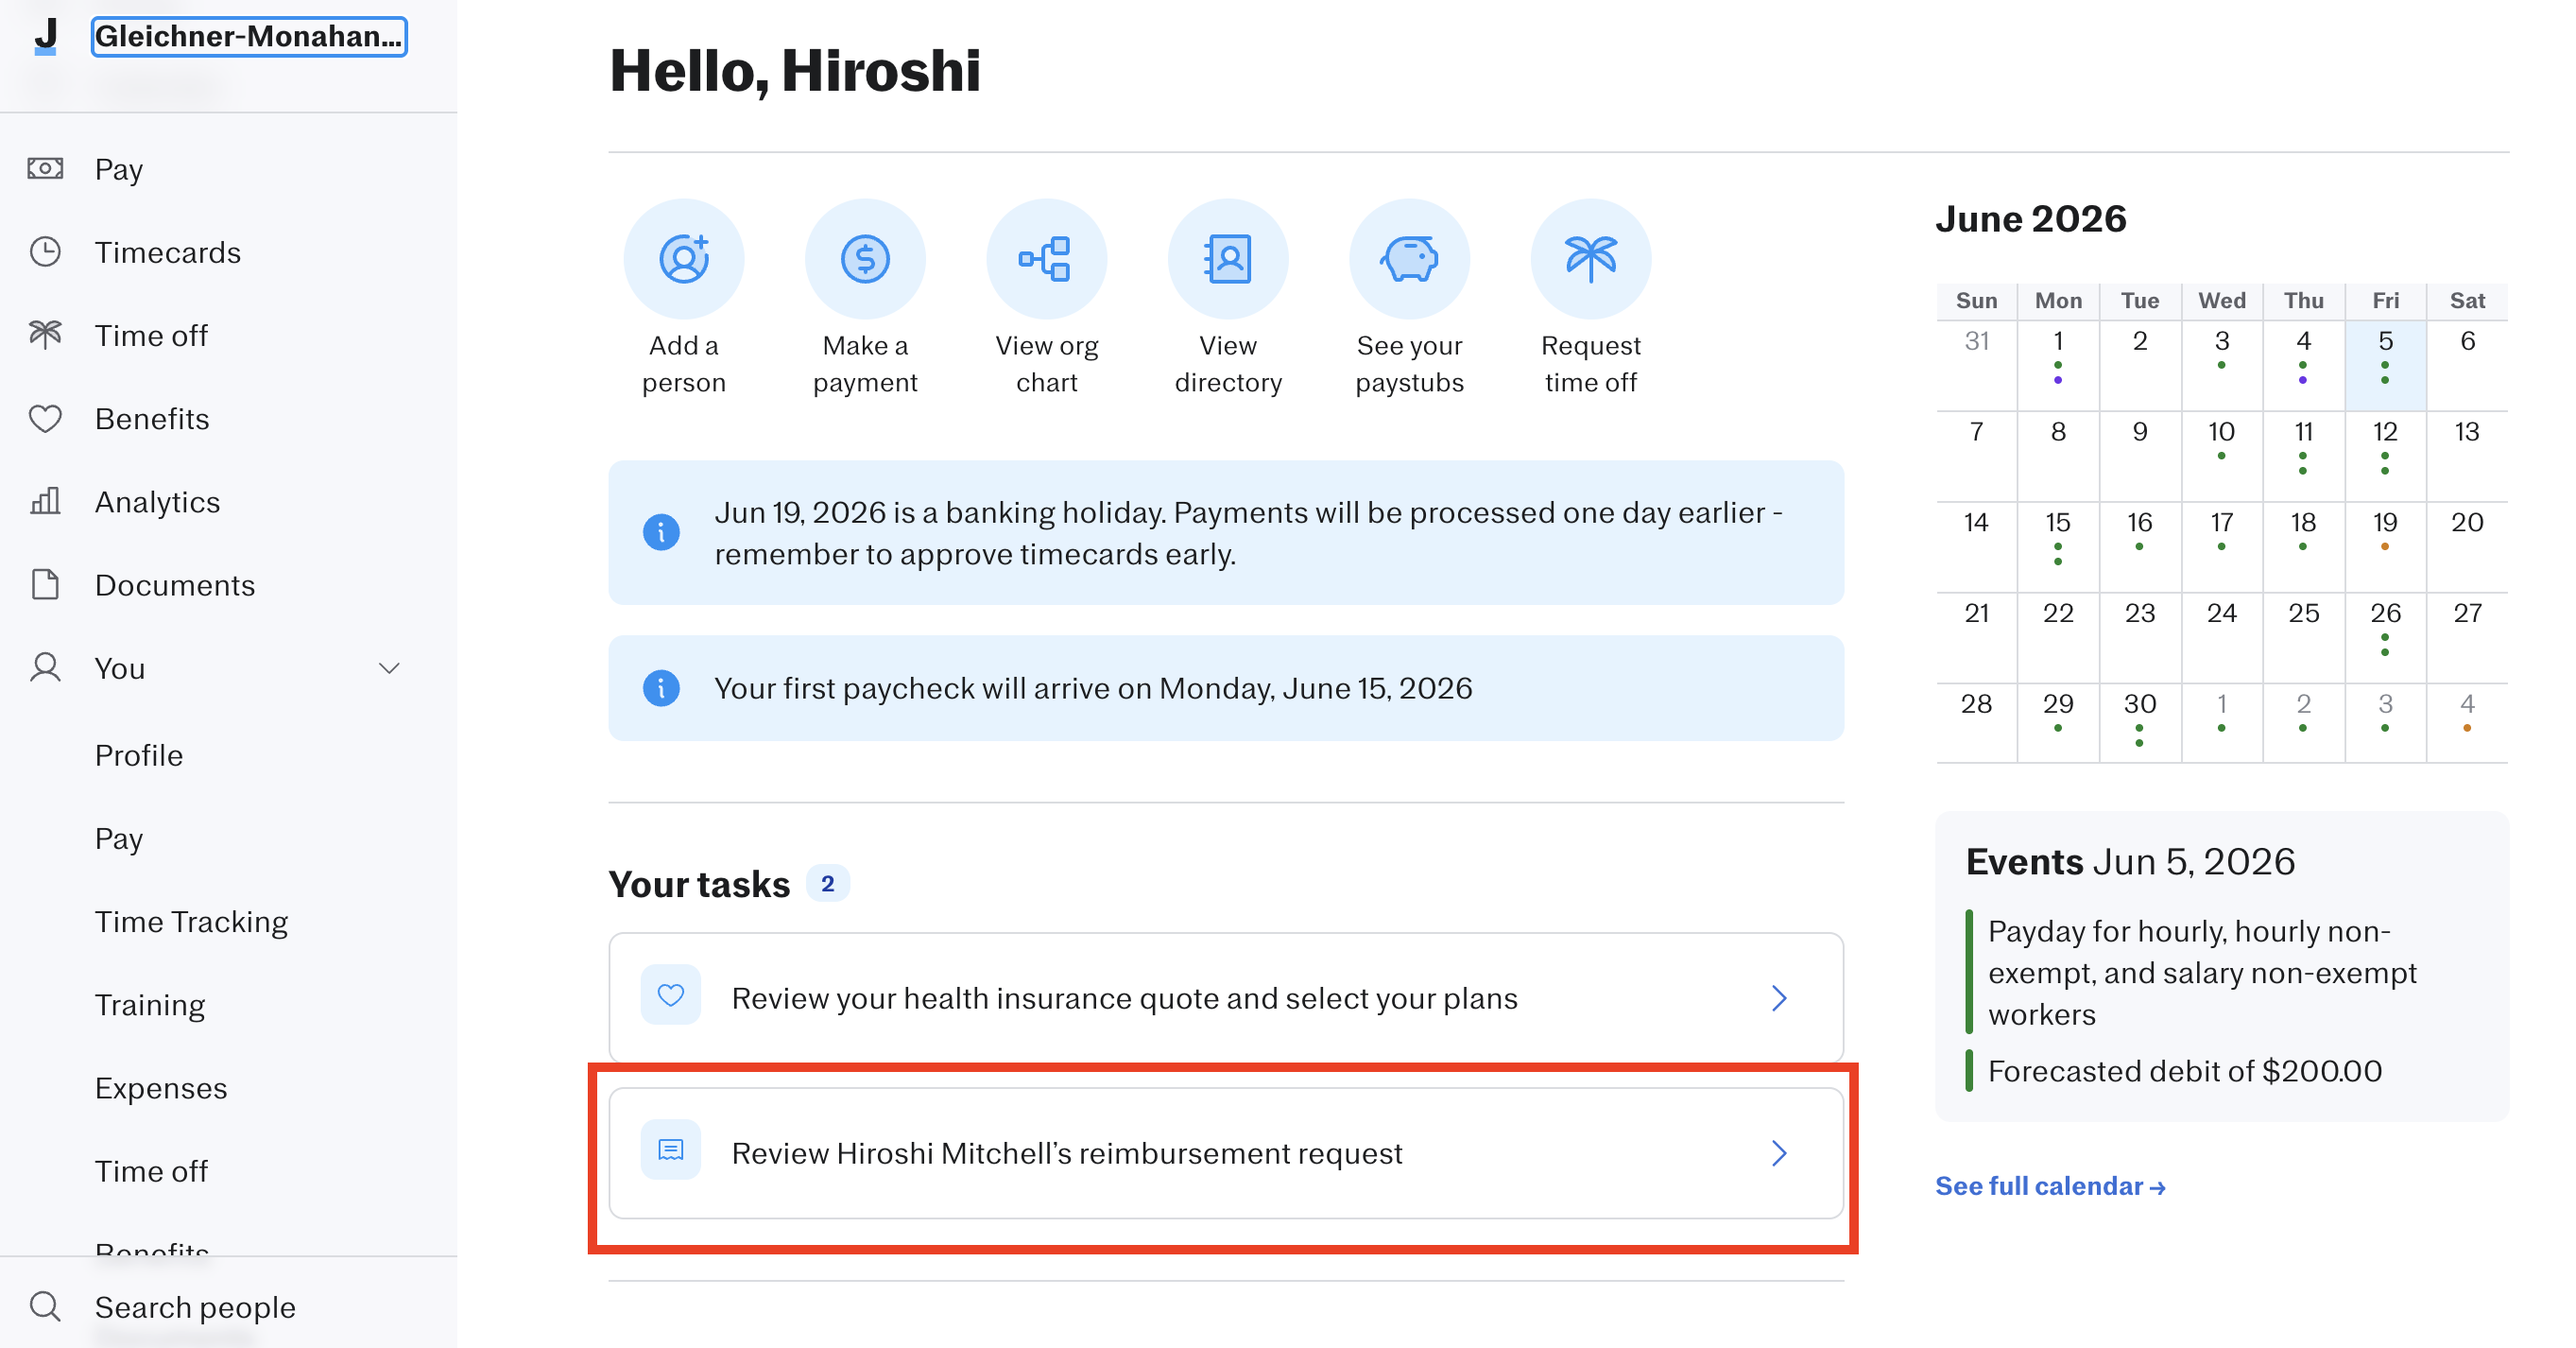The image size is (2576, 1348).
Task: Click the Benefits heart icon in the sidebar
Action: pyautogui.click(x=45, y=418)
